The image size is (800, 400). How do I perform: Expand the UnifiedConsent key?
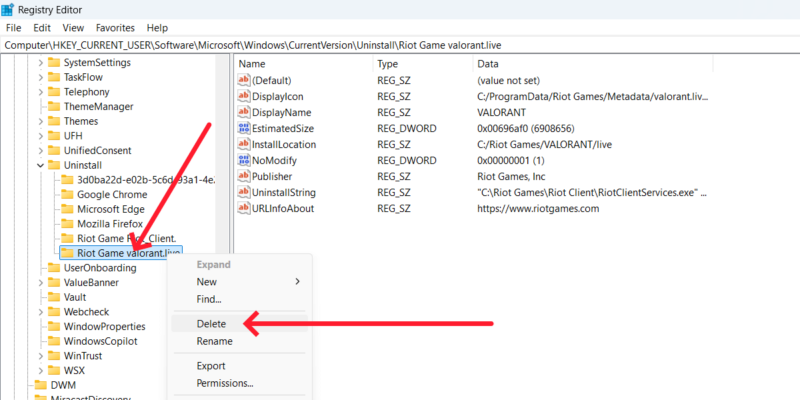41,151
